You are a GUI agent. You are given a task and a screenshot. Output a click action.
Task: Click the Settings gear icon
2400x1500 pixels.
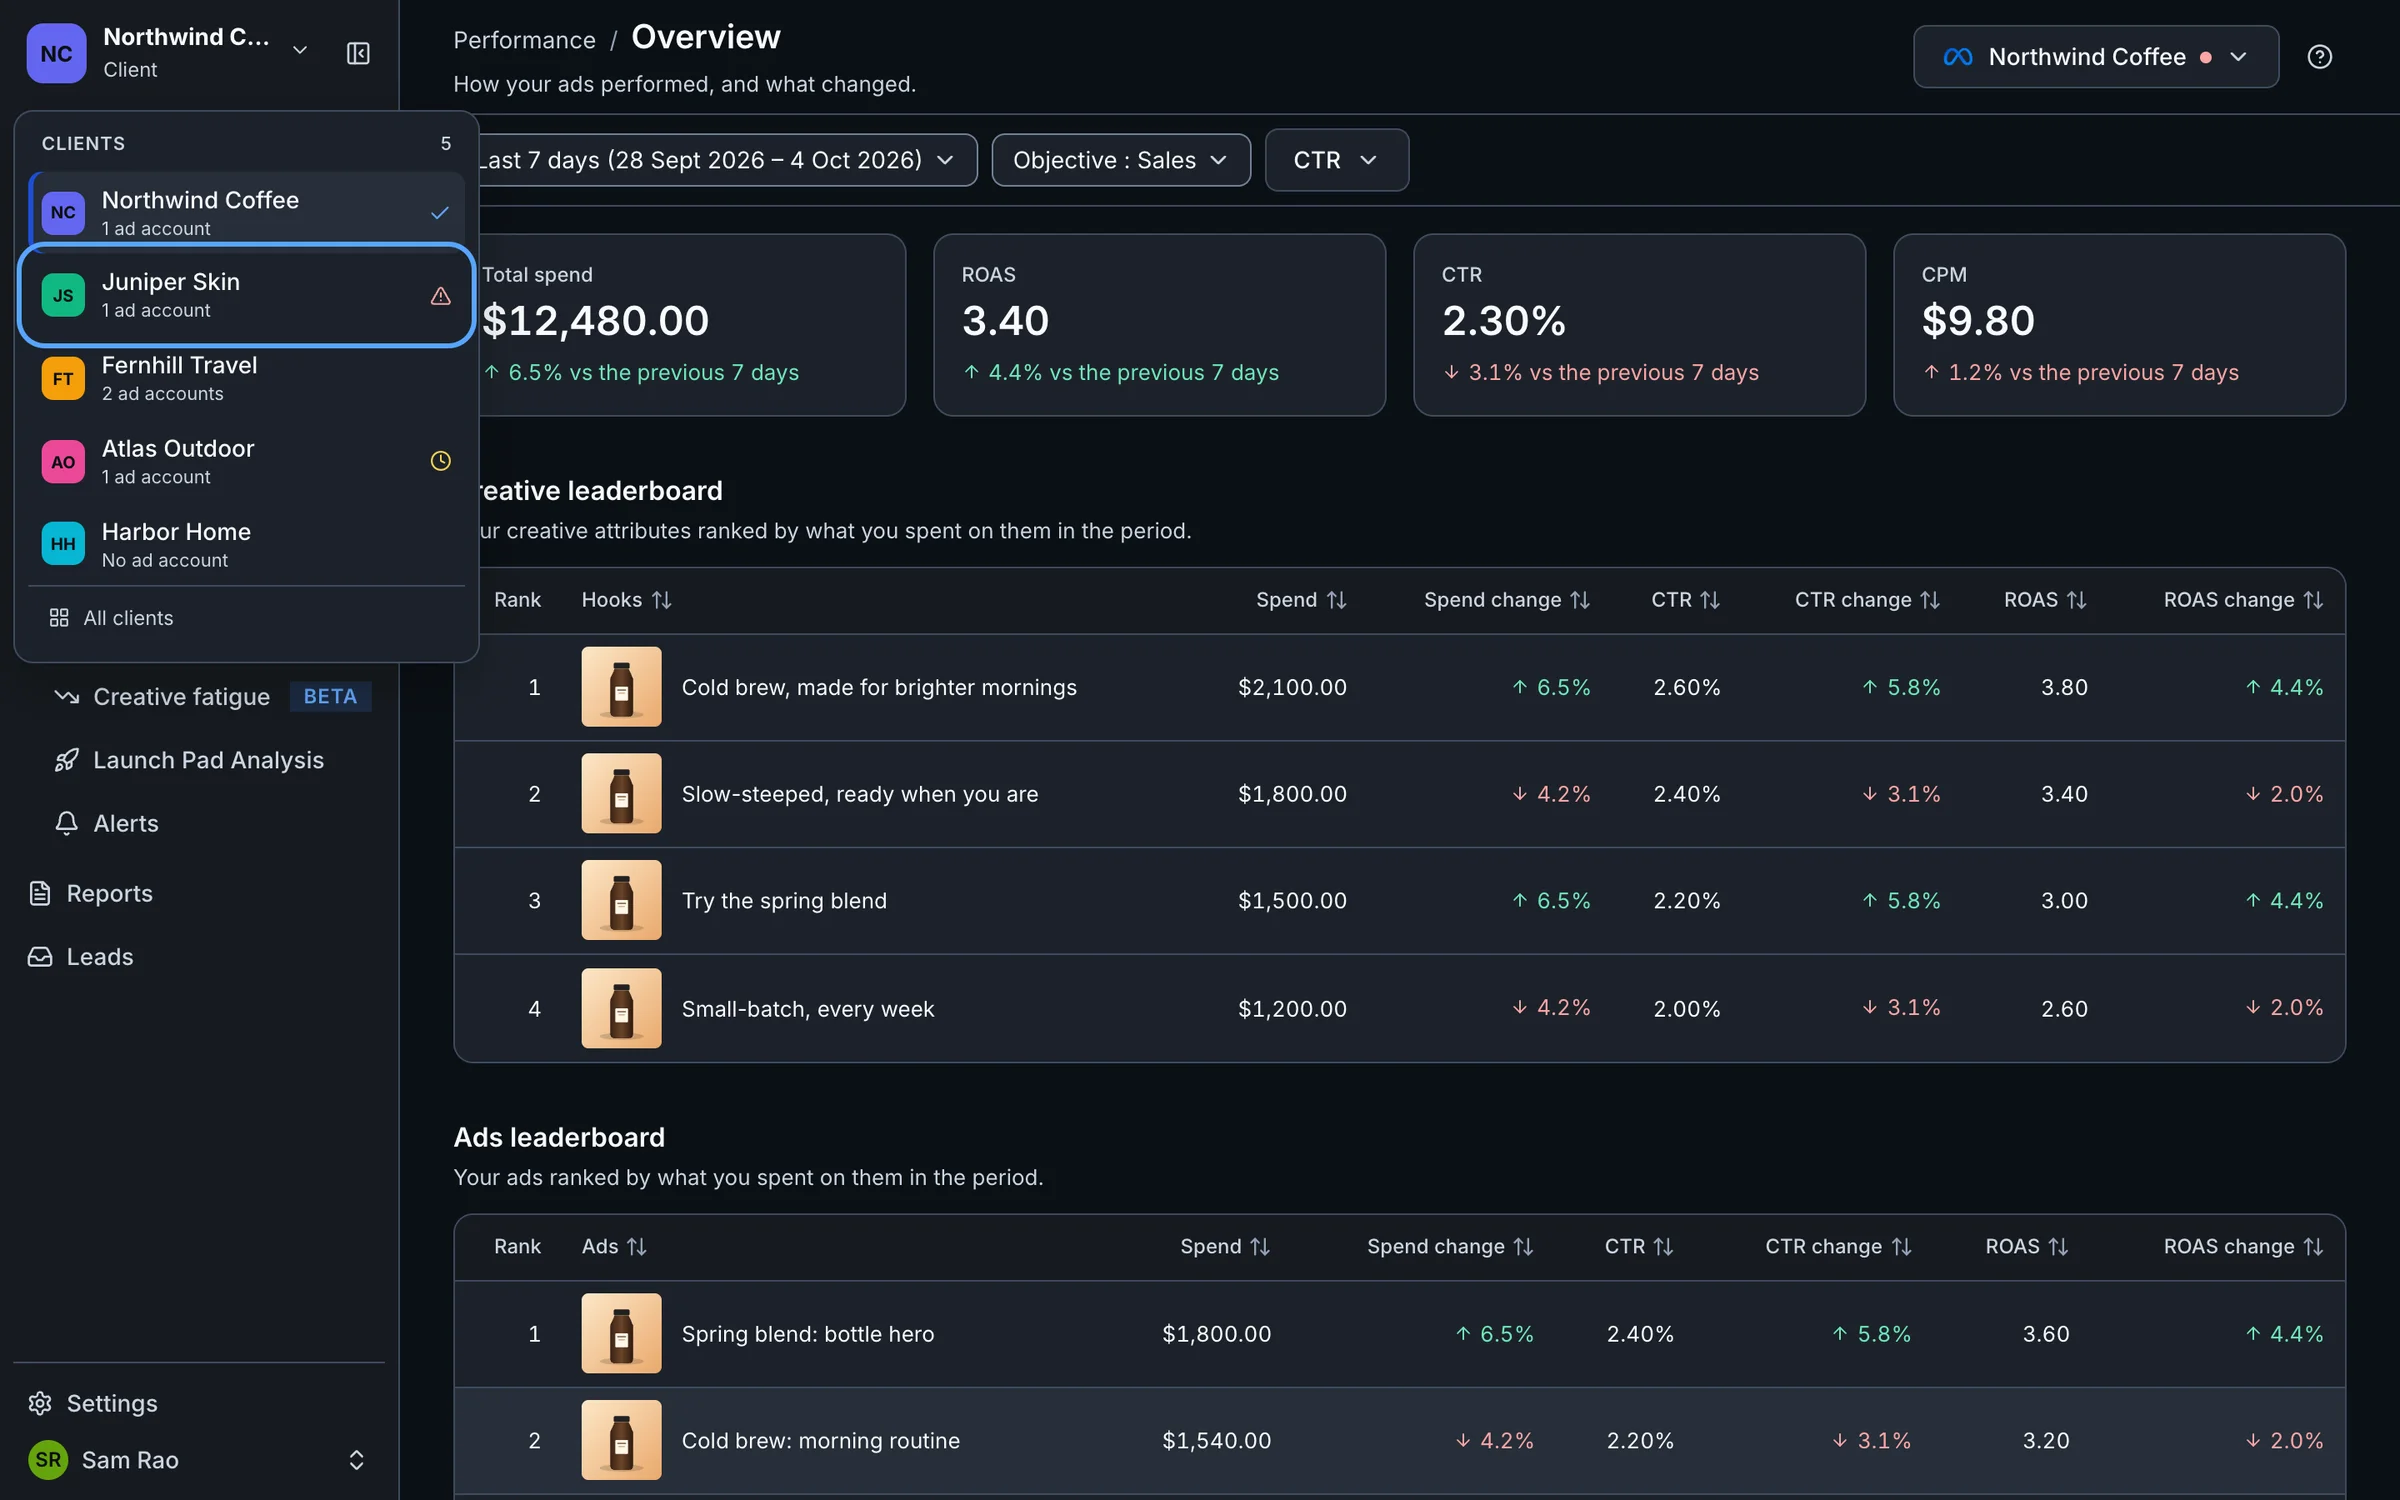tap(40, 1403)
